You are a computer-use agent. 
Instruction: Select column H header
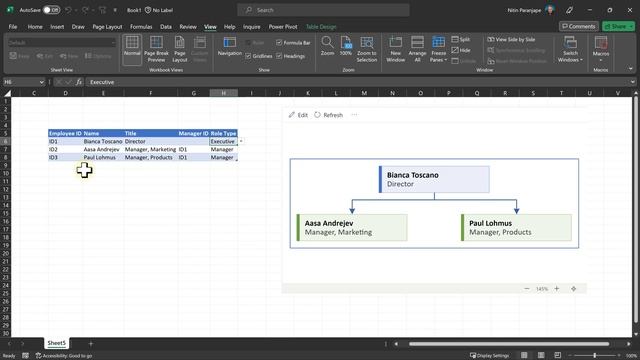223,93
